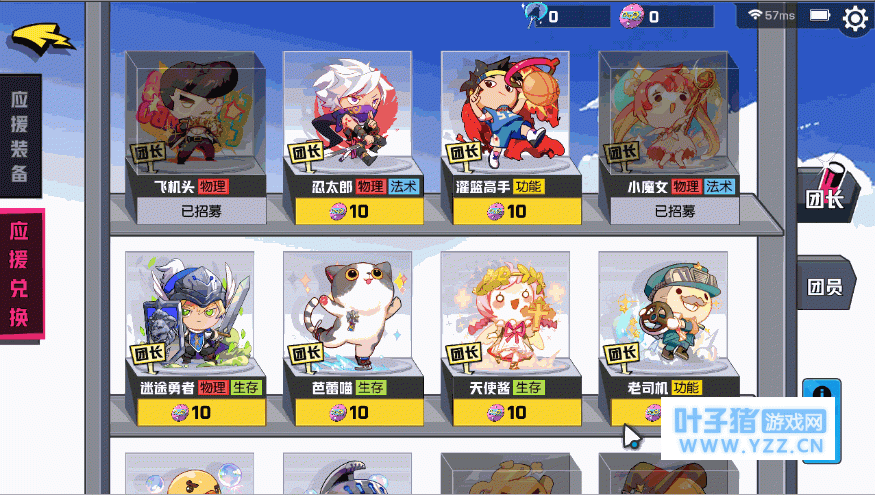Click the 团长 sign on 飞机头
This screenshot has height=495, width=875.
[x=148, y=153]
